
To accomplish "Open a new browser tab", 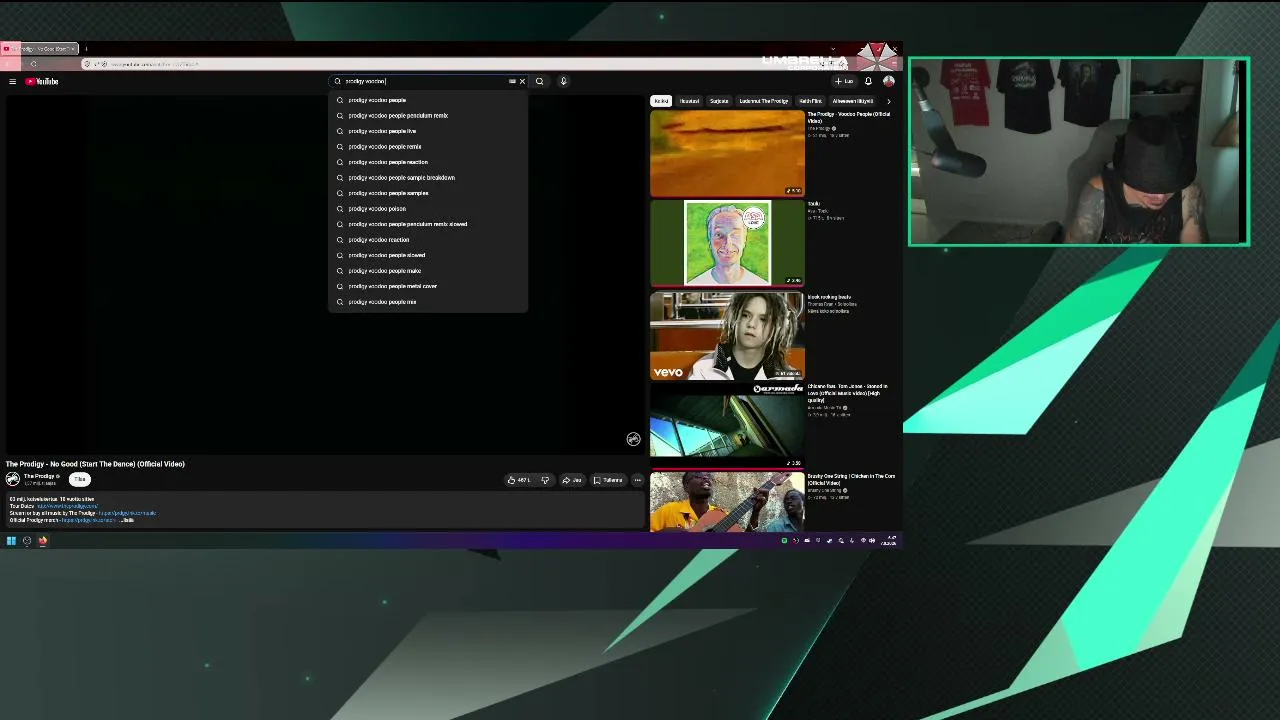I will pos(86,48).
